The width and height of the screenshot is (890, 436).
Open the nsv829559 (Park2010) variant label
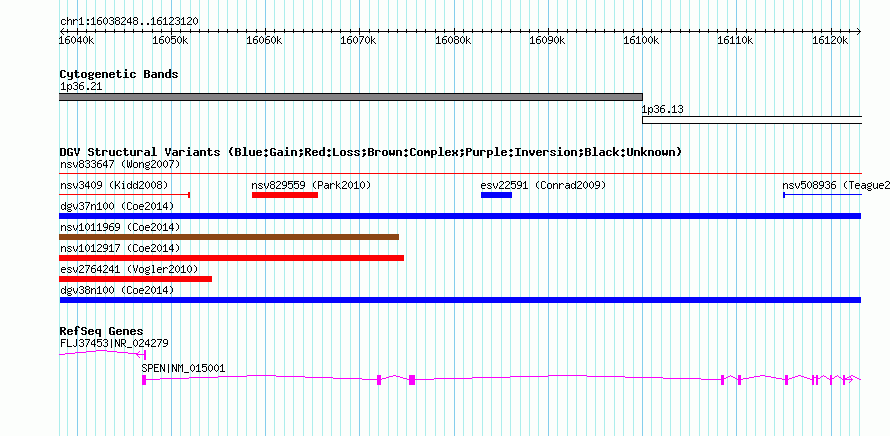(x=311, y=186)
